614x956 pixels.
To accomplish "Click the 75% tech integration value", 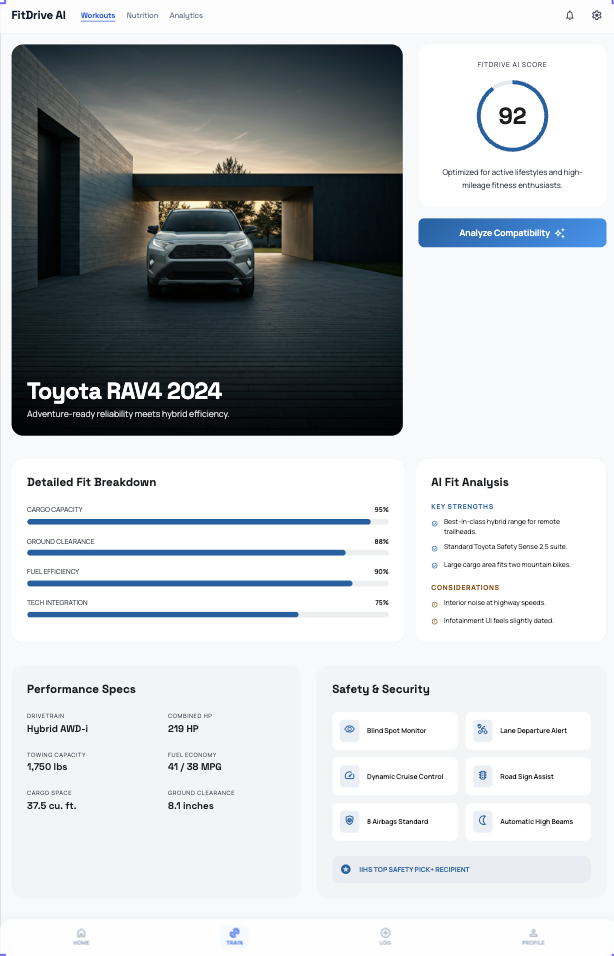I will click(381, 602).
